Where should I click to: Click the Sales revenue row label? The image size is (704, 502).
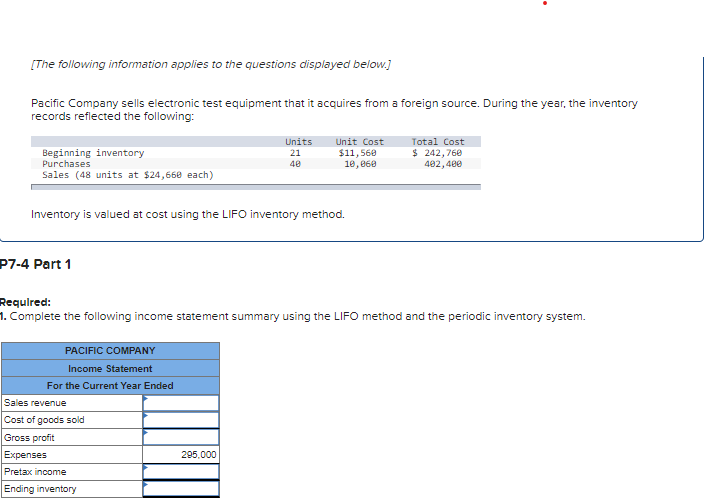pyautogui.click(x=35, y=403)
